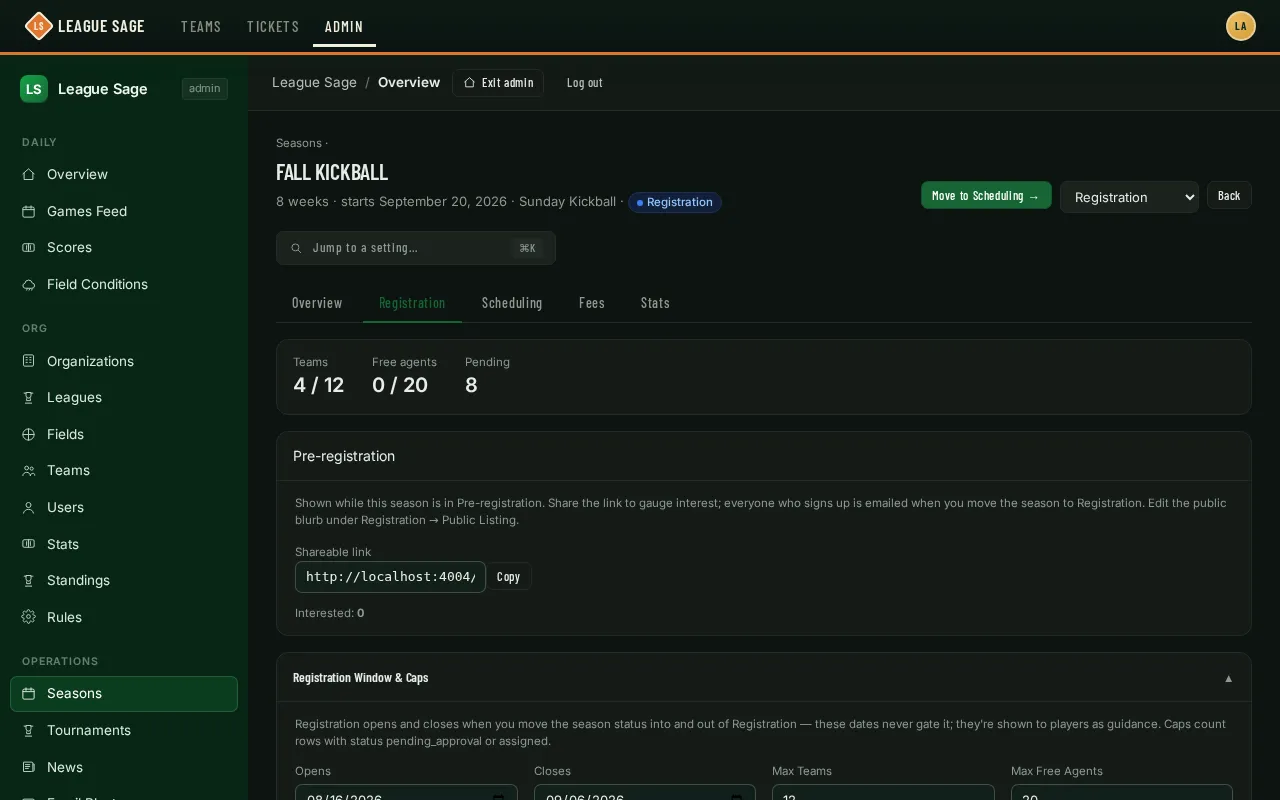Click the Games Feed calendar icon
Image resolution: width=1280 pixels, height=800 pixels.
point(29,211)
